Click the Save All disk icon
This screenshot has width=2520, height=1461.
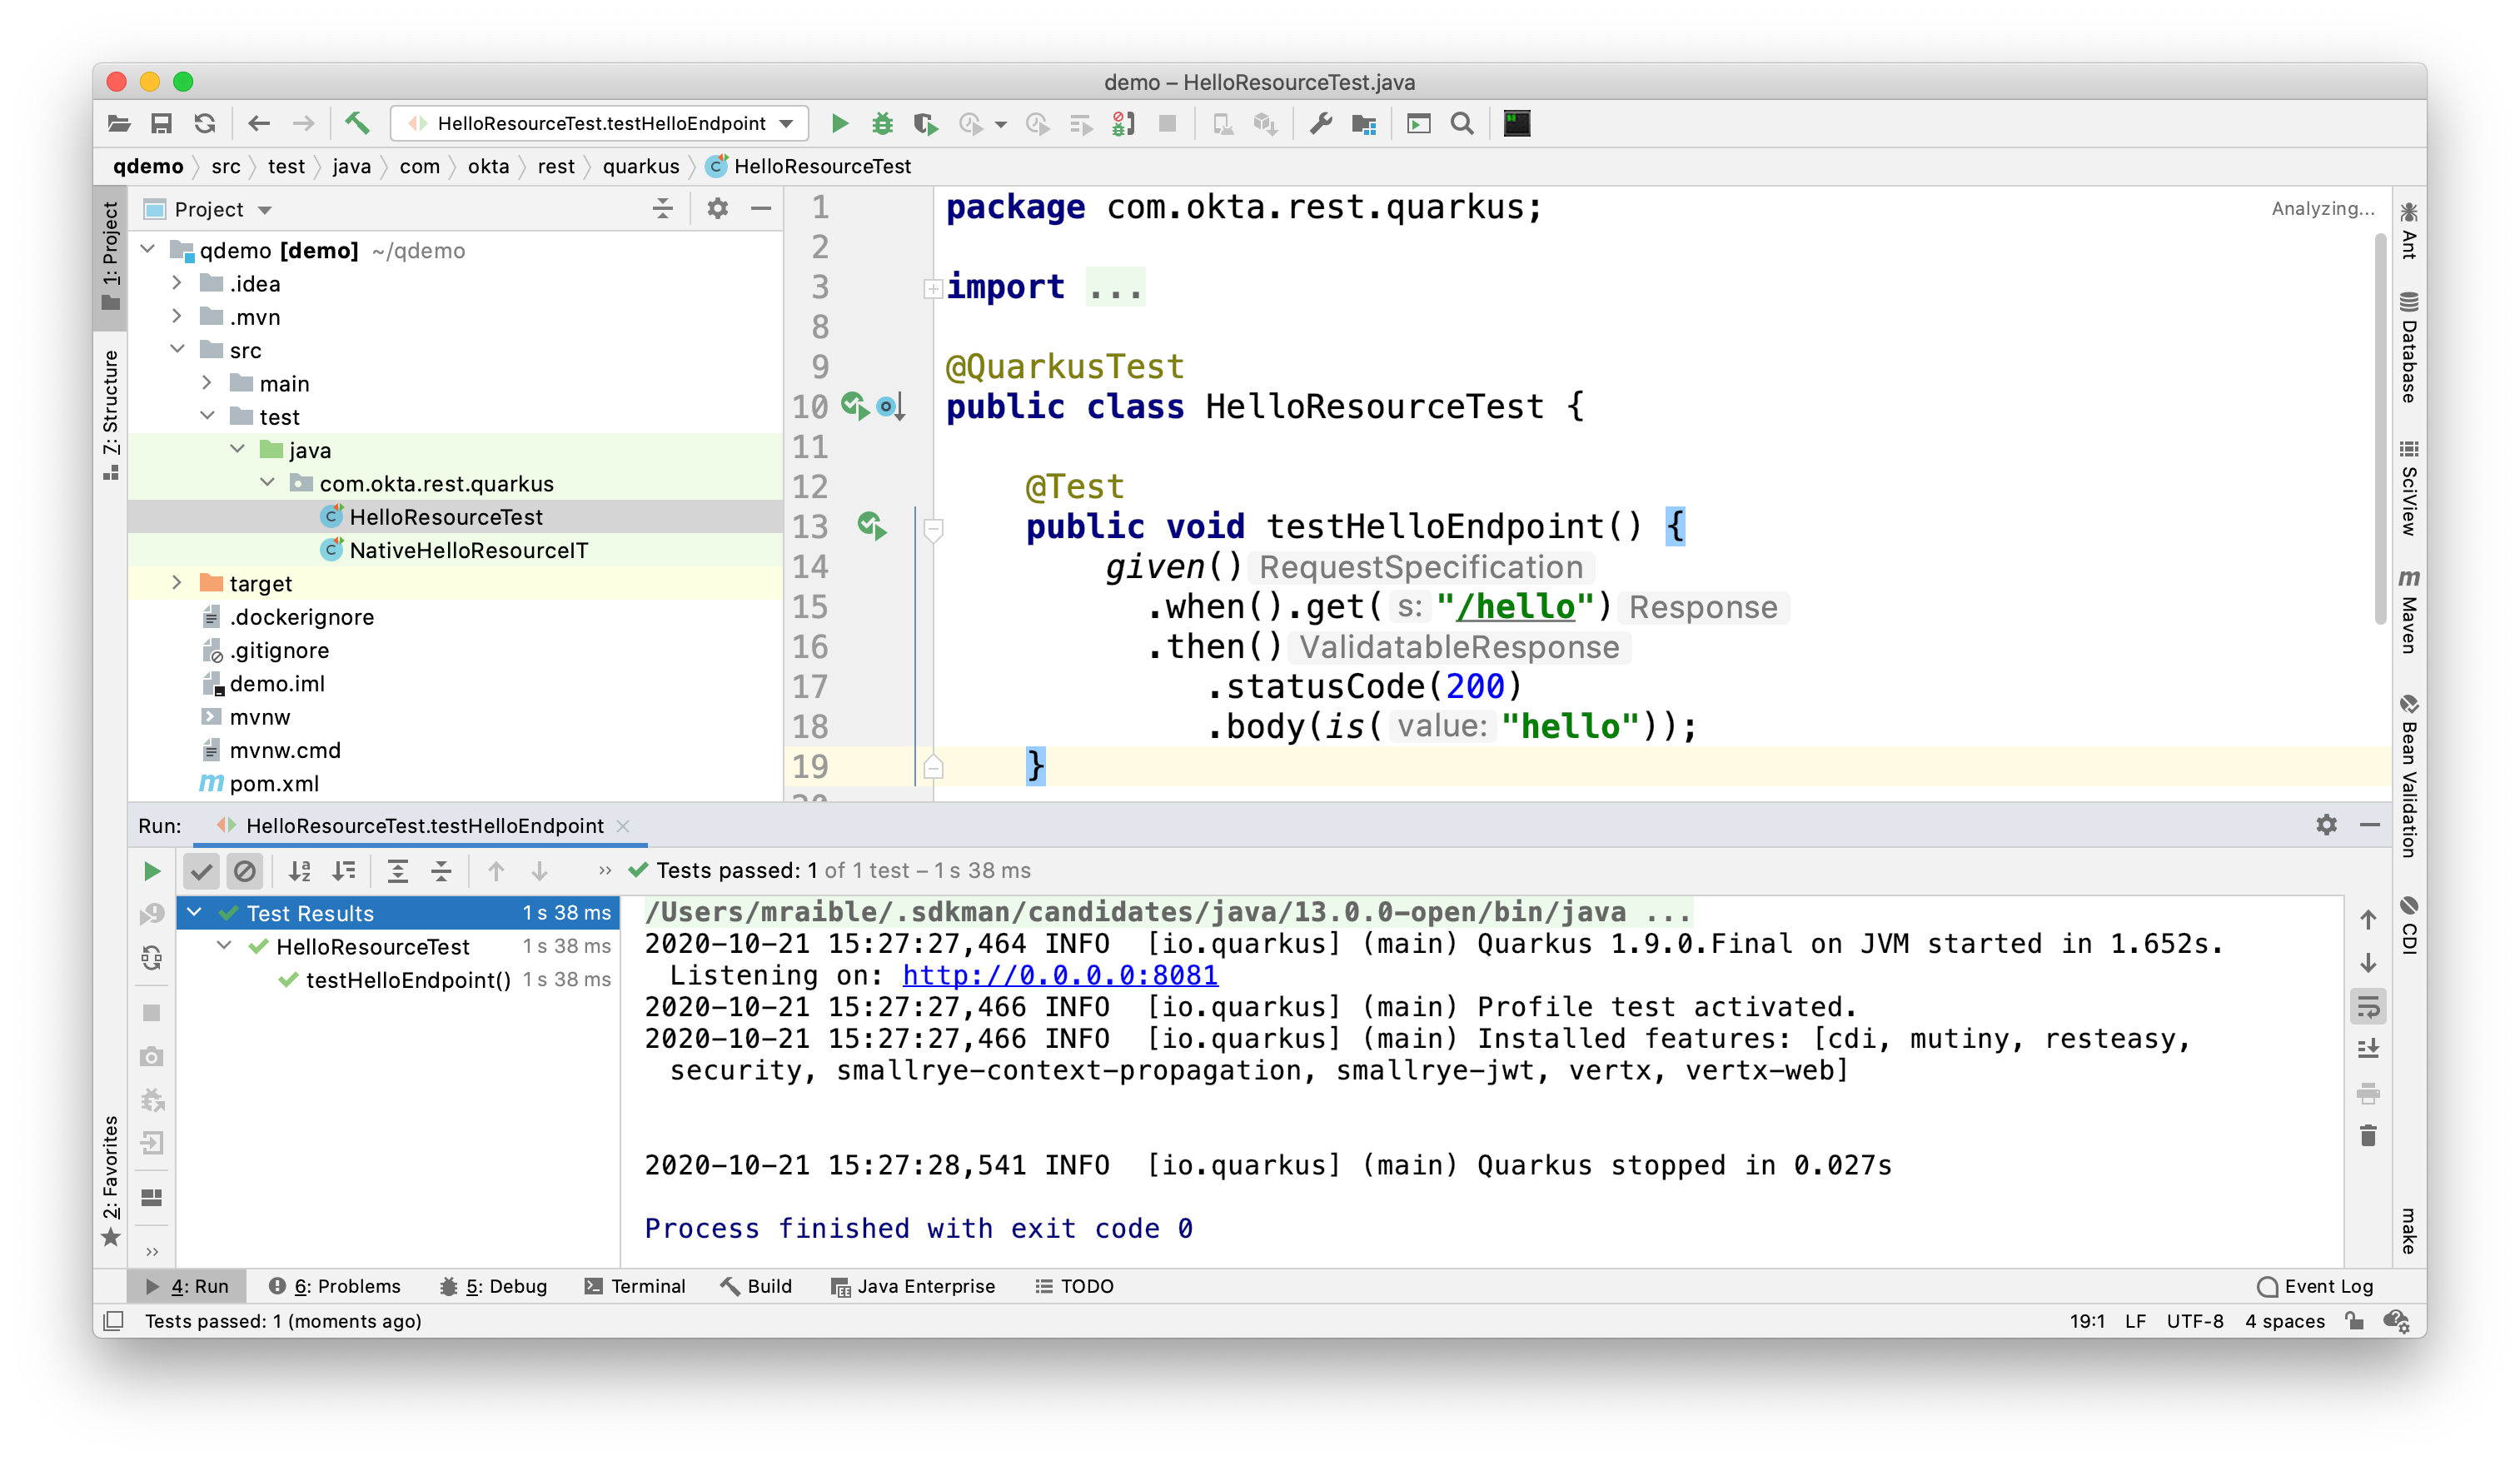coord(161,123)
